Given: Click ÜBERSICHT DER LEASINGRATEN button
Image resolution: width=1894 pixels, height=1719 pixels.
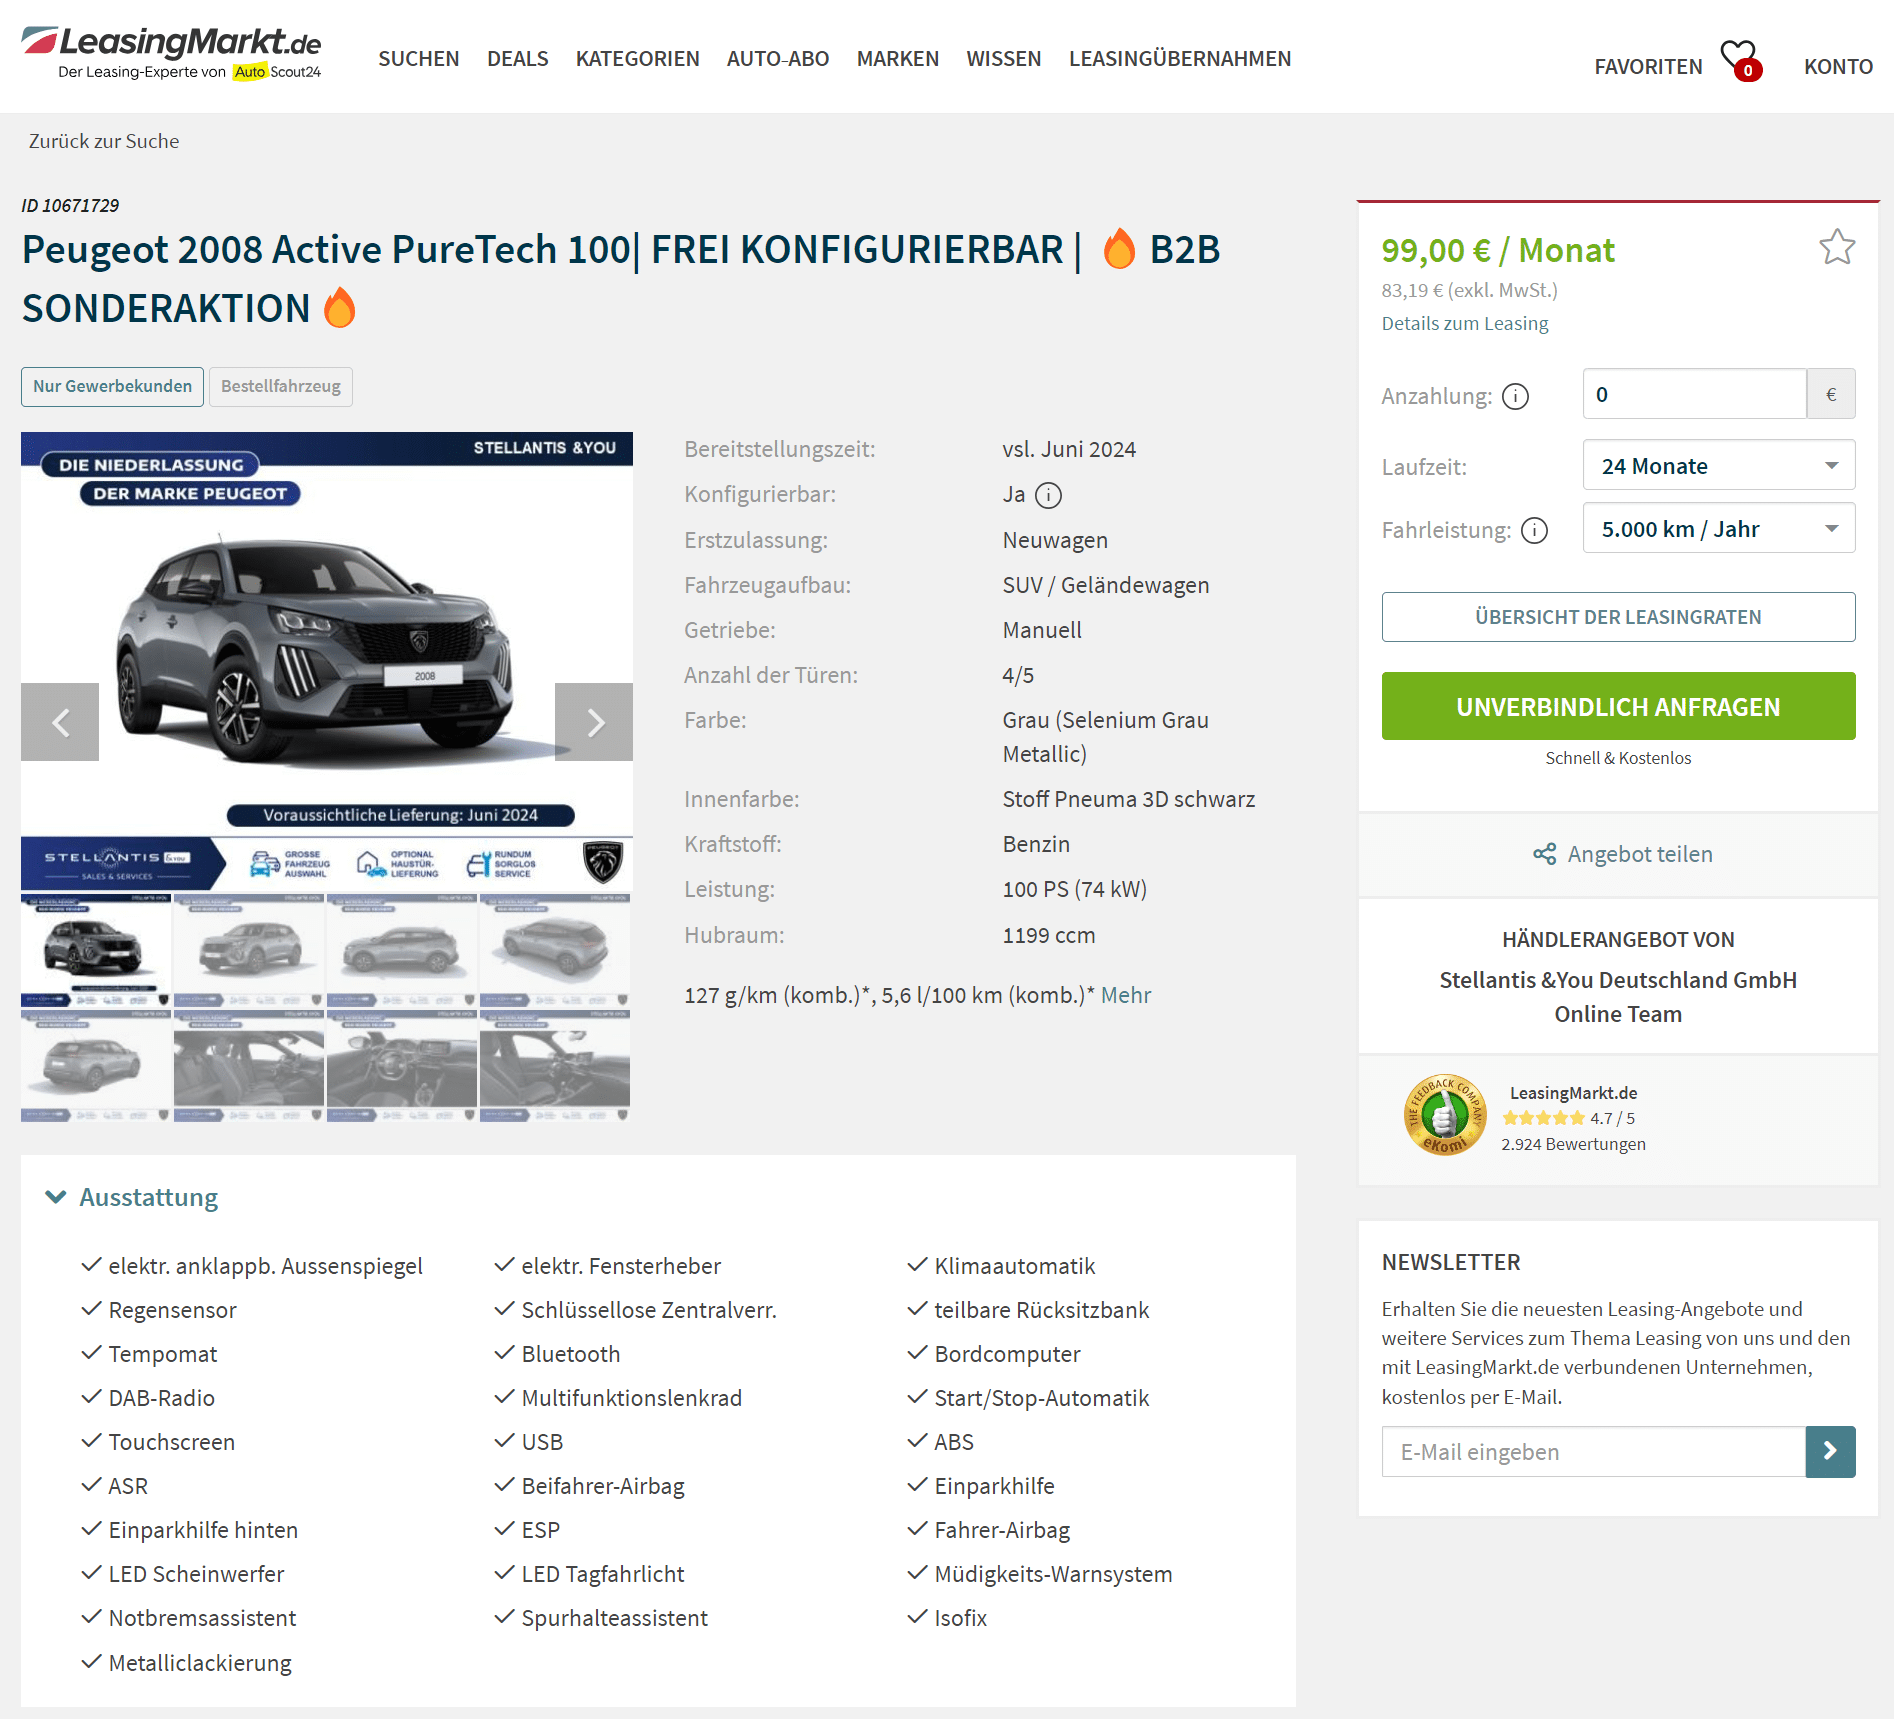Looking at the screenshot, I should pos(1618,617).
